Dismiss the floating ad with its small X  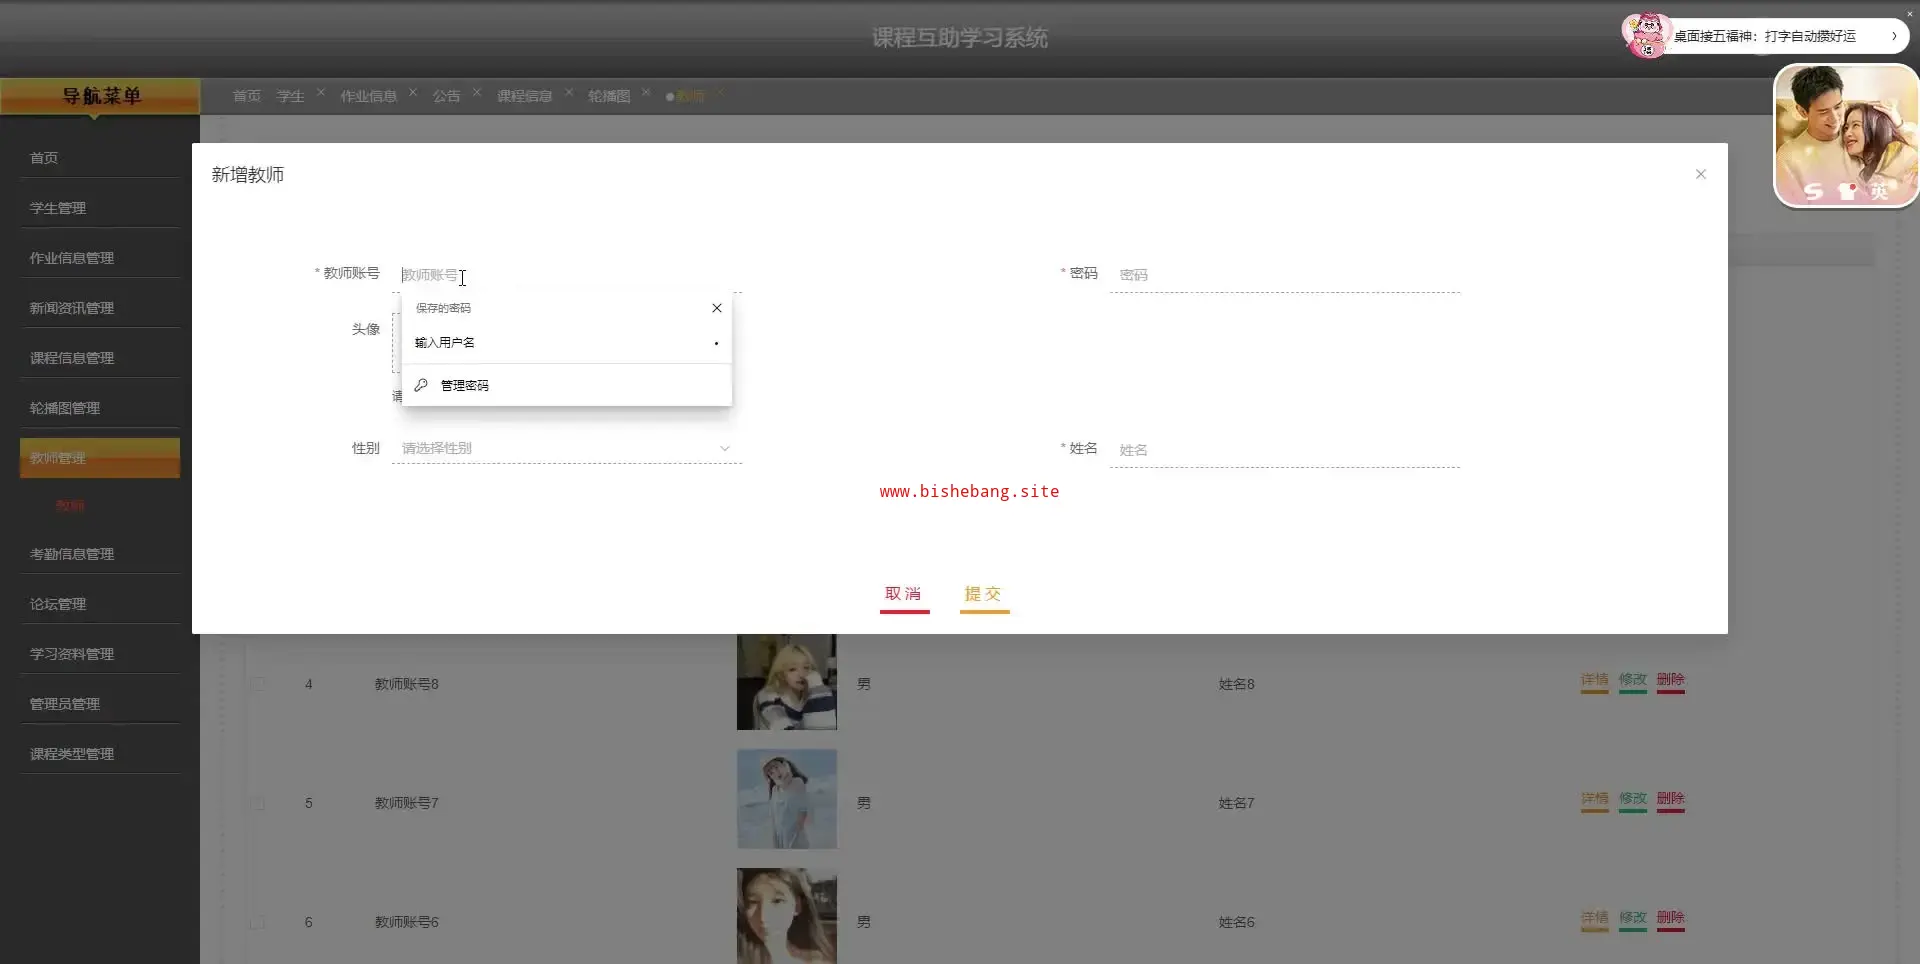(1910, 14)
